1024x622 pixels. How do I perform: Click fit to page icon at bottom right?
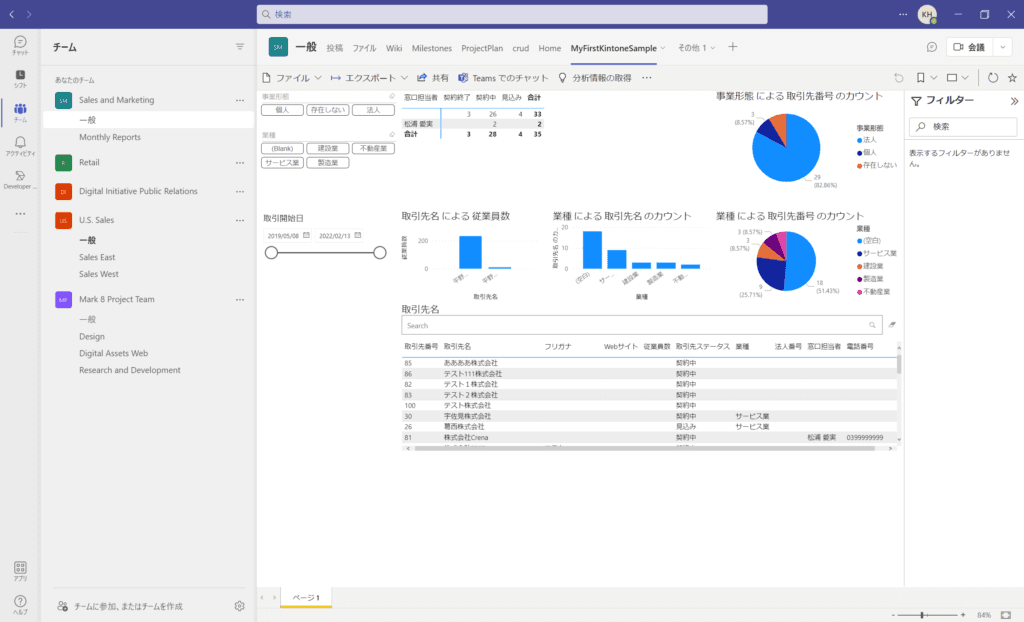(1006, 615)
